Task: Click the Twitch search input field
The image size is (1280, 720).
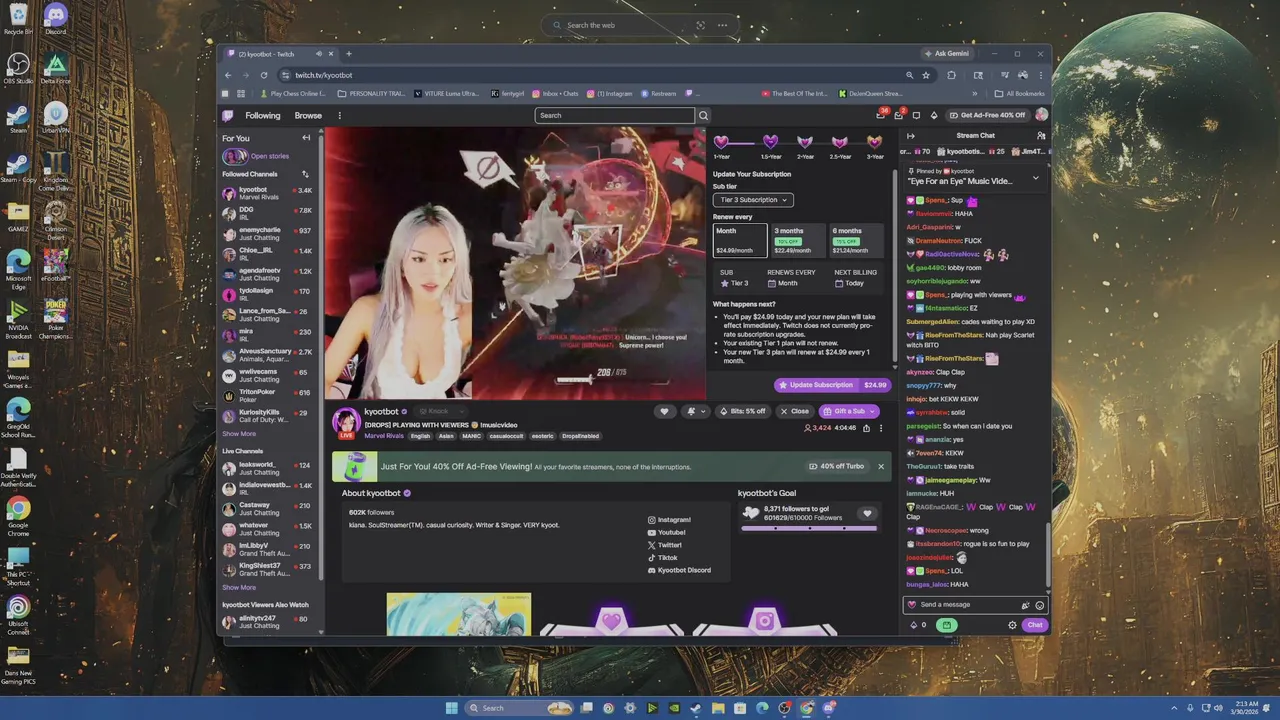Action: [614, 115]
